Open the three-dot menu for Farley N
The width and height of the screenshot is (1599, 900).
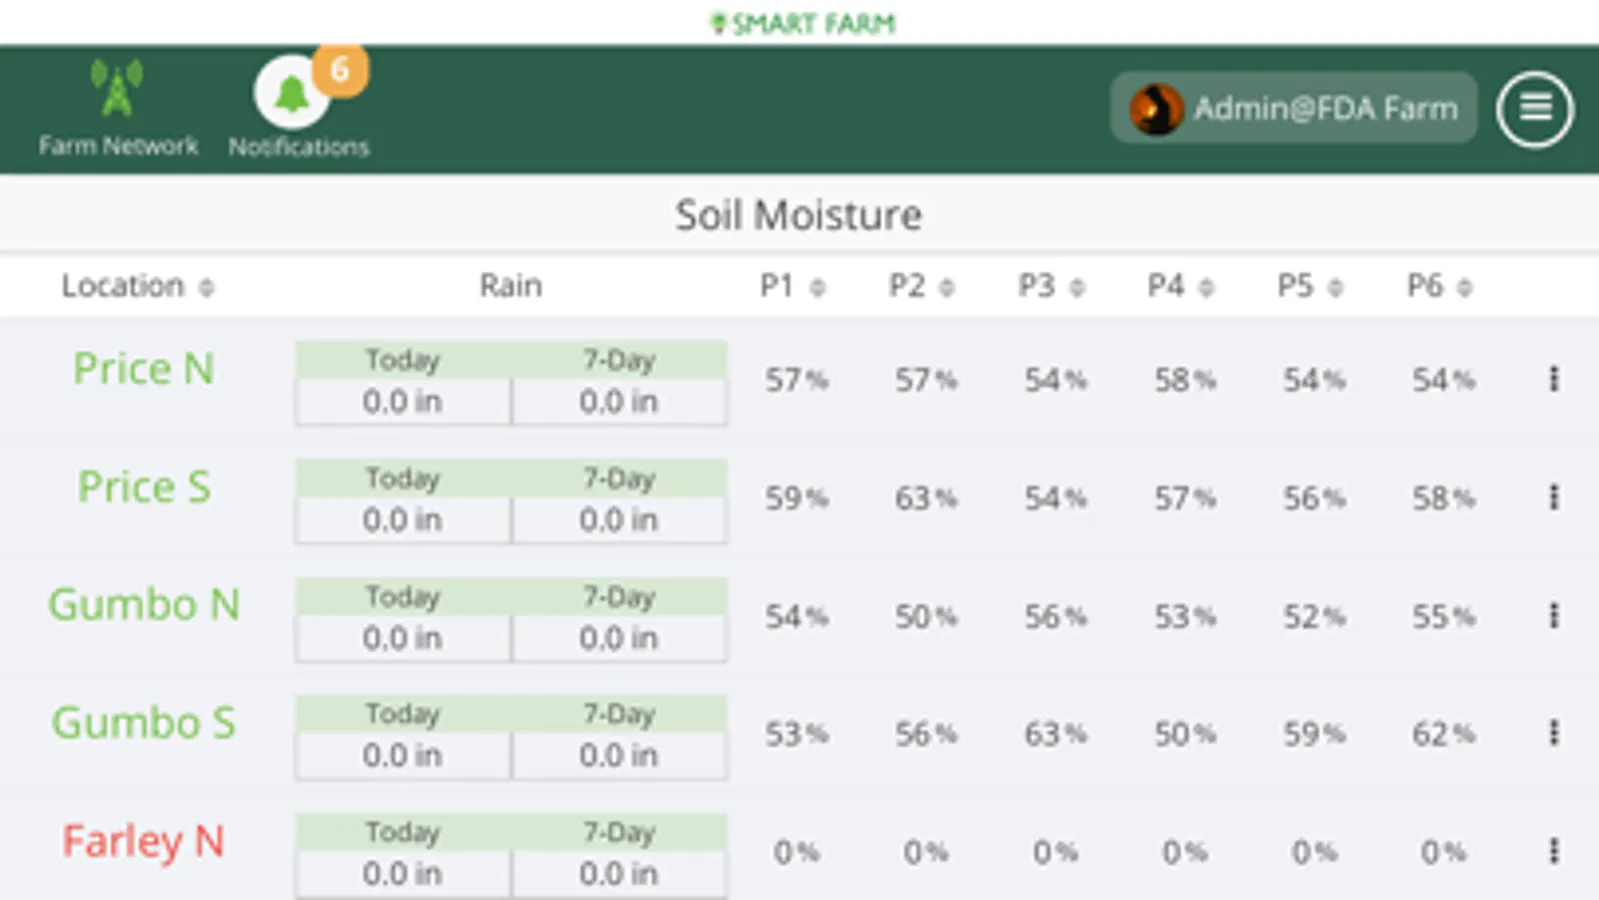pyautogui.click(x=1553, y=851)
